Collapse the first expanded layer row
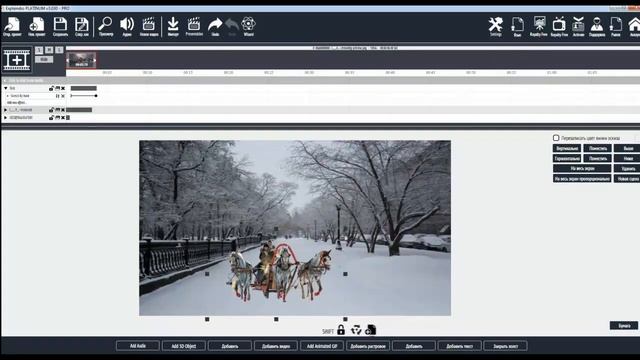 point(6,88)
